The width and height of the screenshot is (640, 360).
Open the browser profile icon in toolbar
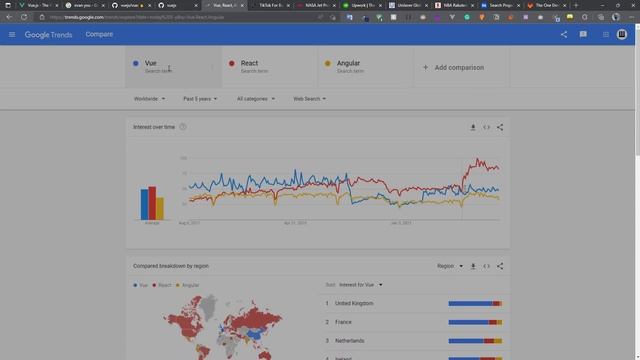616,17
